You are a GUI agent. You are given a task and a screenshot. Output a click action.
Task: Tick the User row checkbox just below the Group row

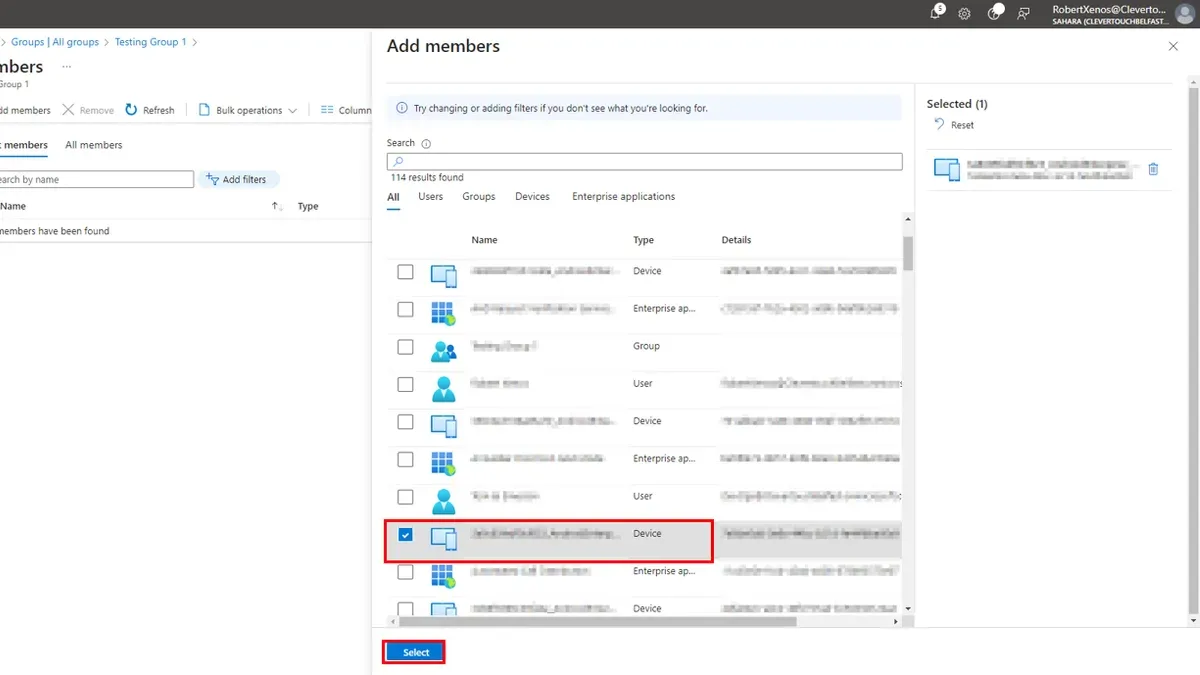405,385
